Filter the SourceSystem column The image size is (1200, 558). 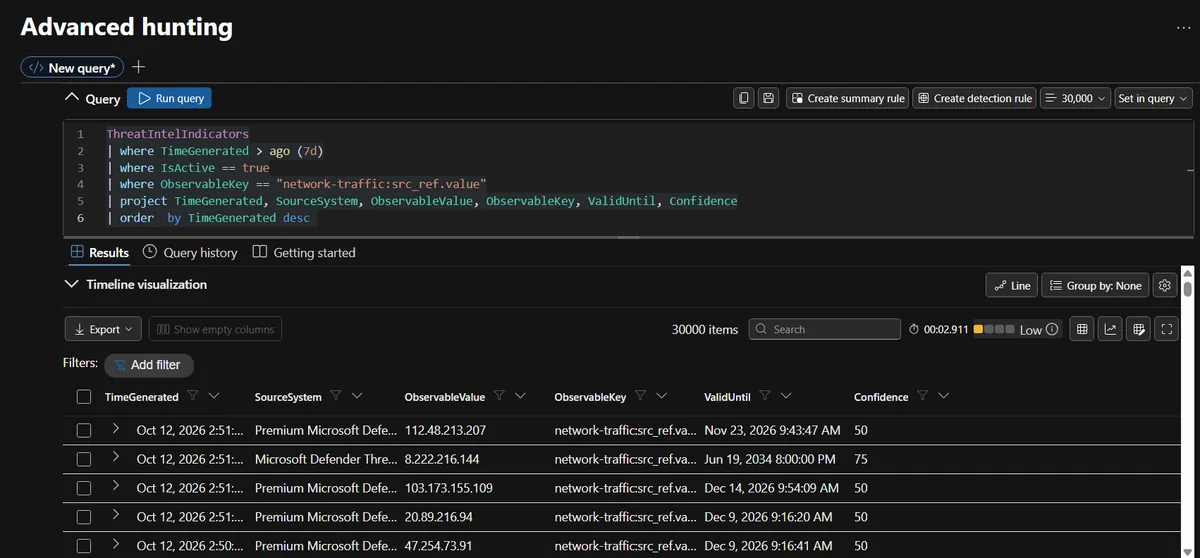pyautogui.click(x=337, y=396)
